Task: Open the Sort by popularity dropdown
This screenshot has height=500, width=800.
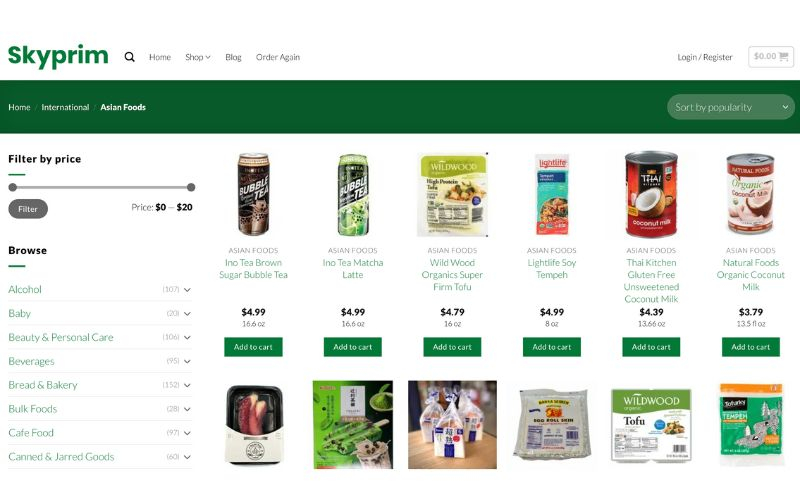Action: pos(731,107)
